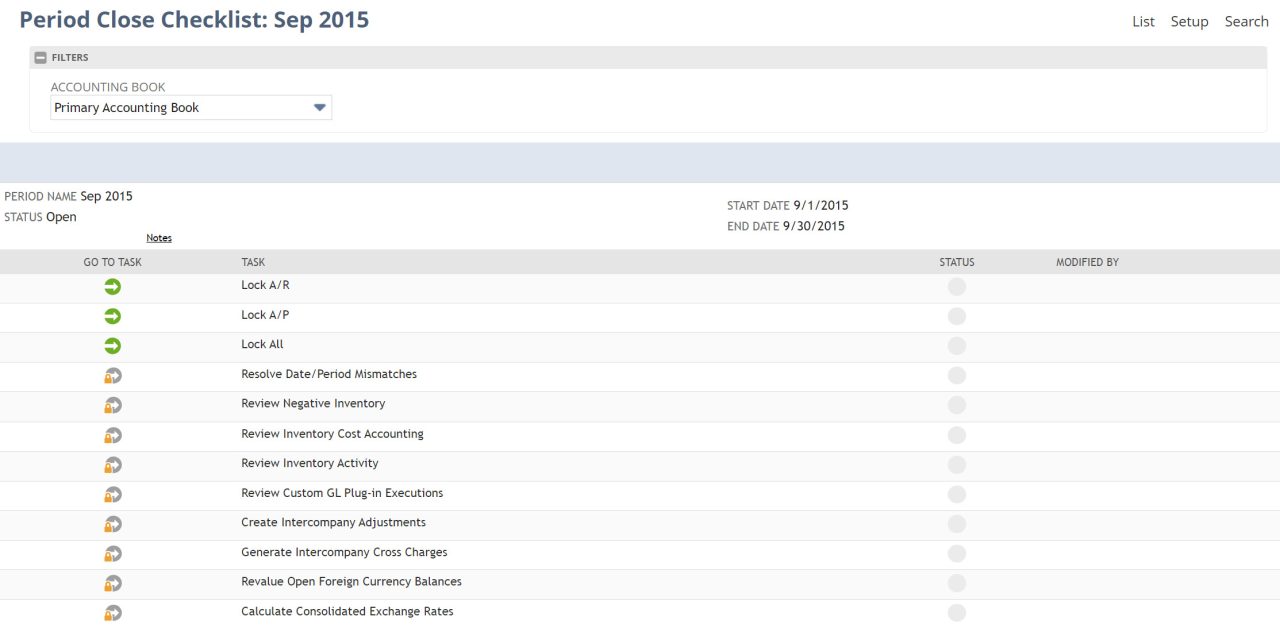
Task: Click the padlock icon for Review Negative Inventory
Action: 112,404
